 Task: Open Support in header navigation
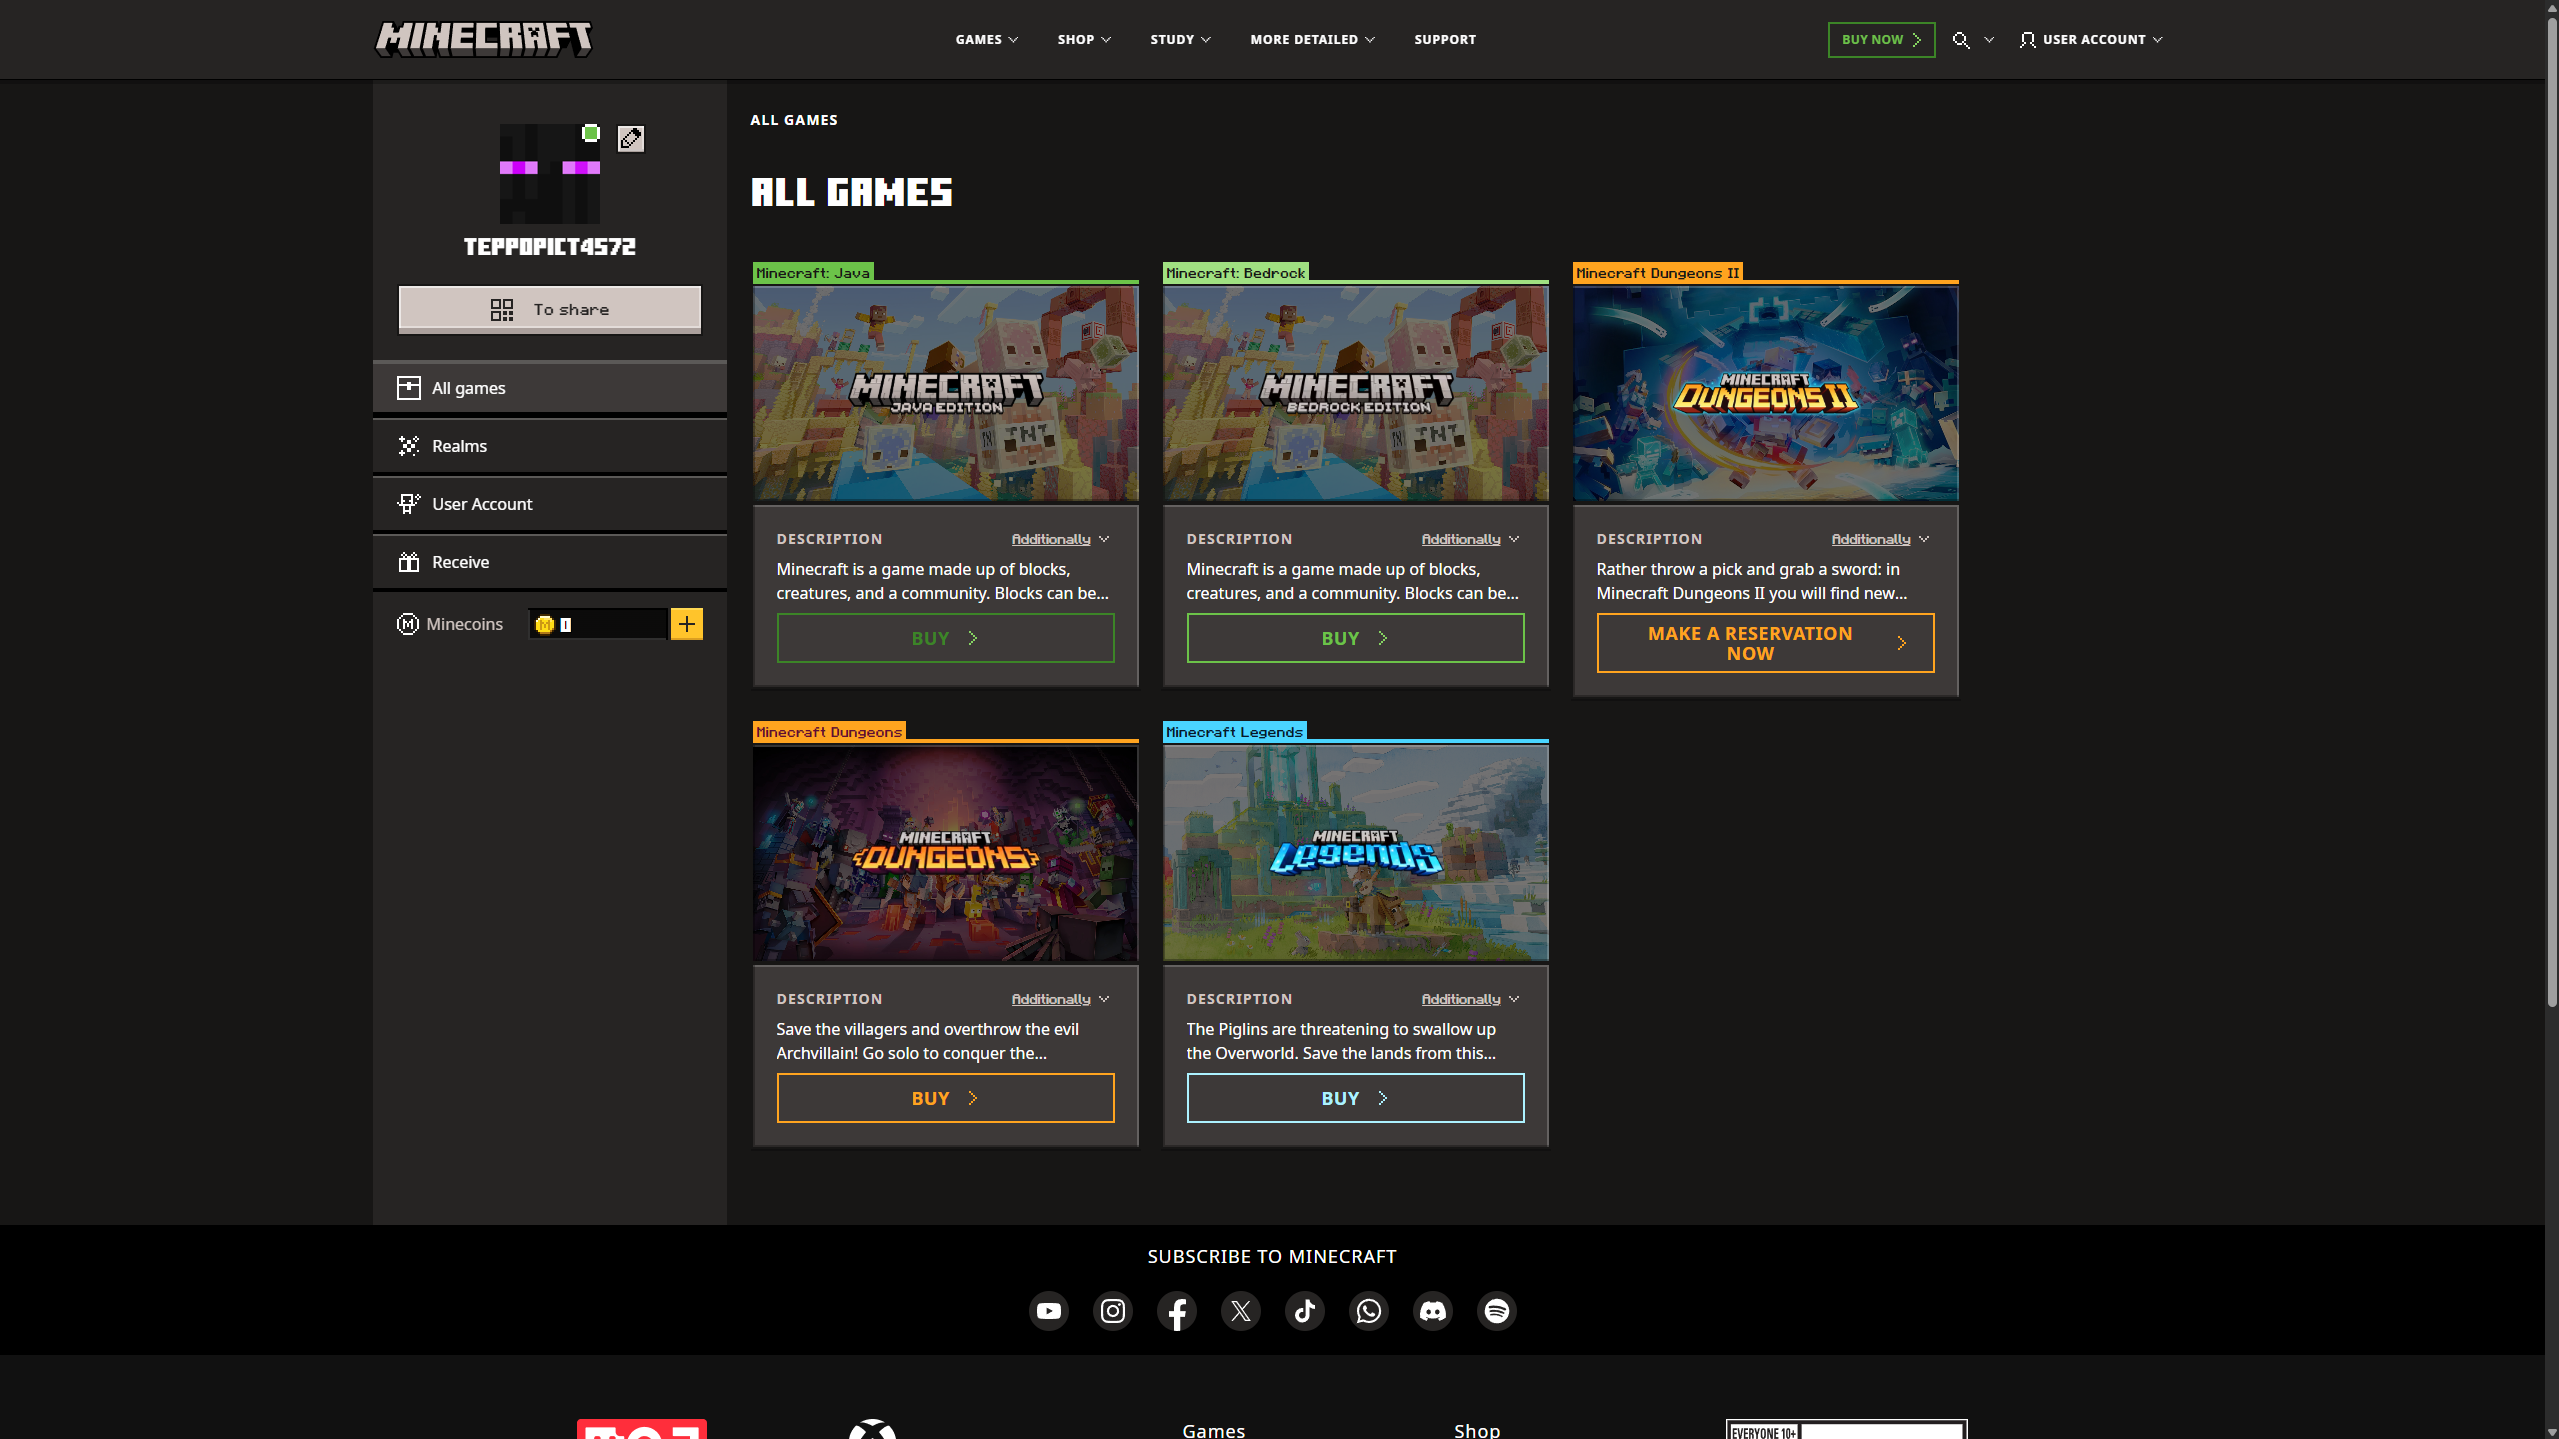click(1444, 40)
